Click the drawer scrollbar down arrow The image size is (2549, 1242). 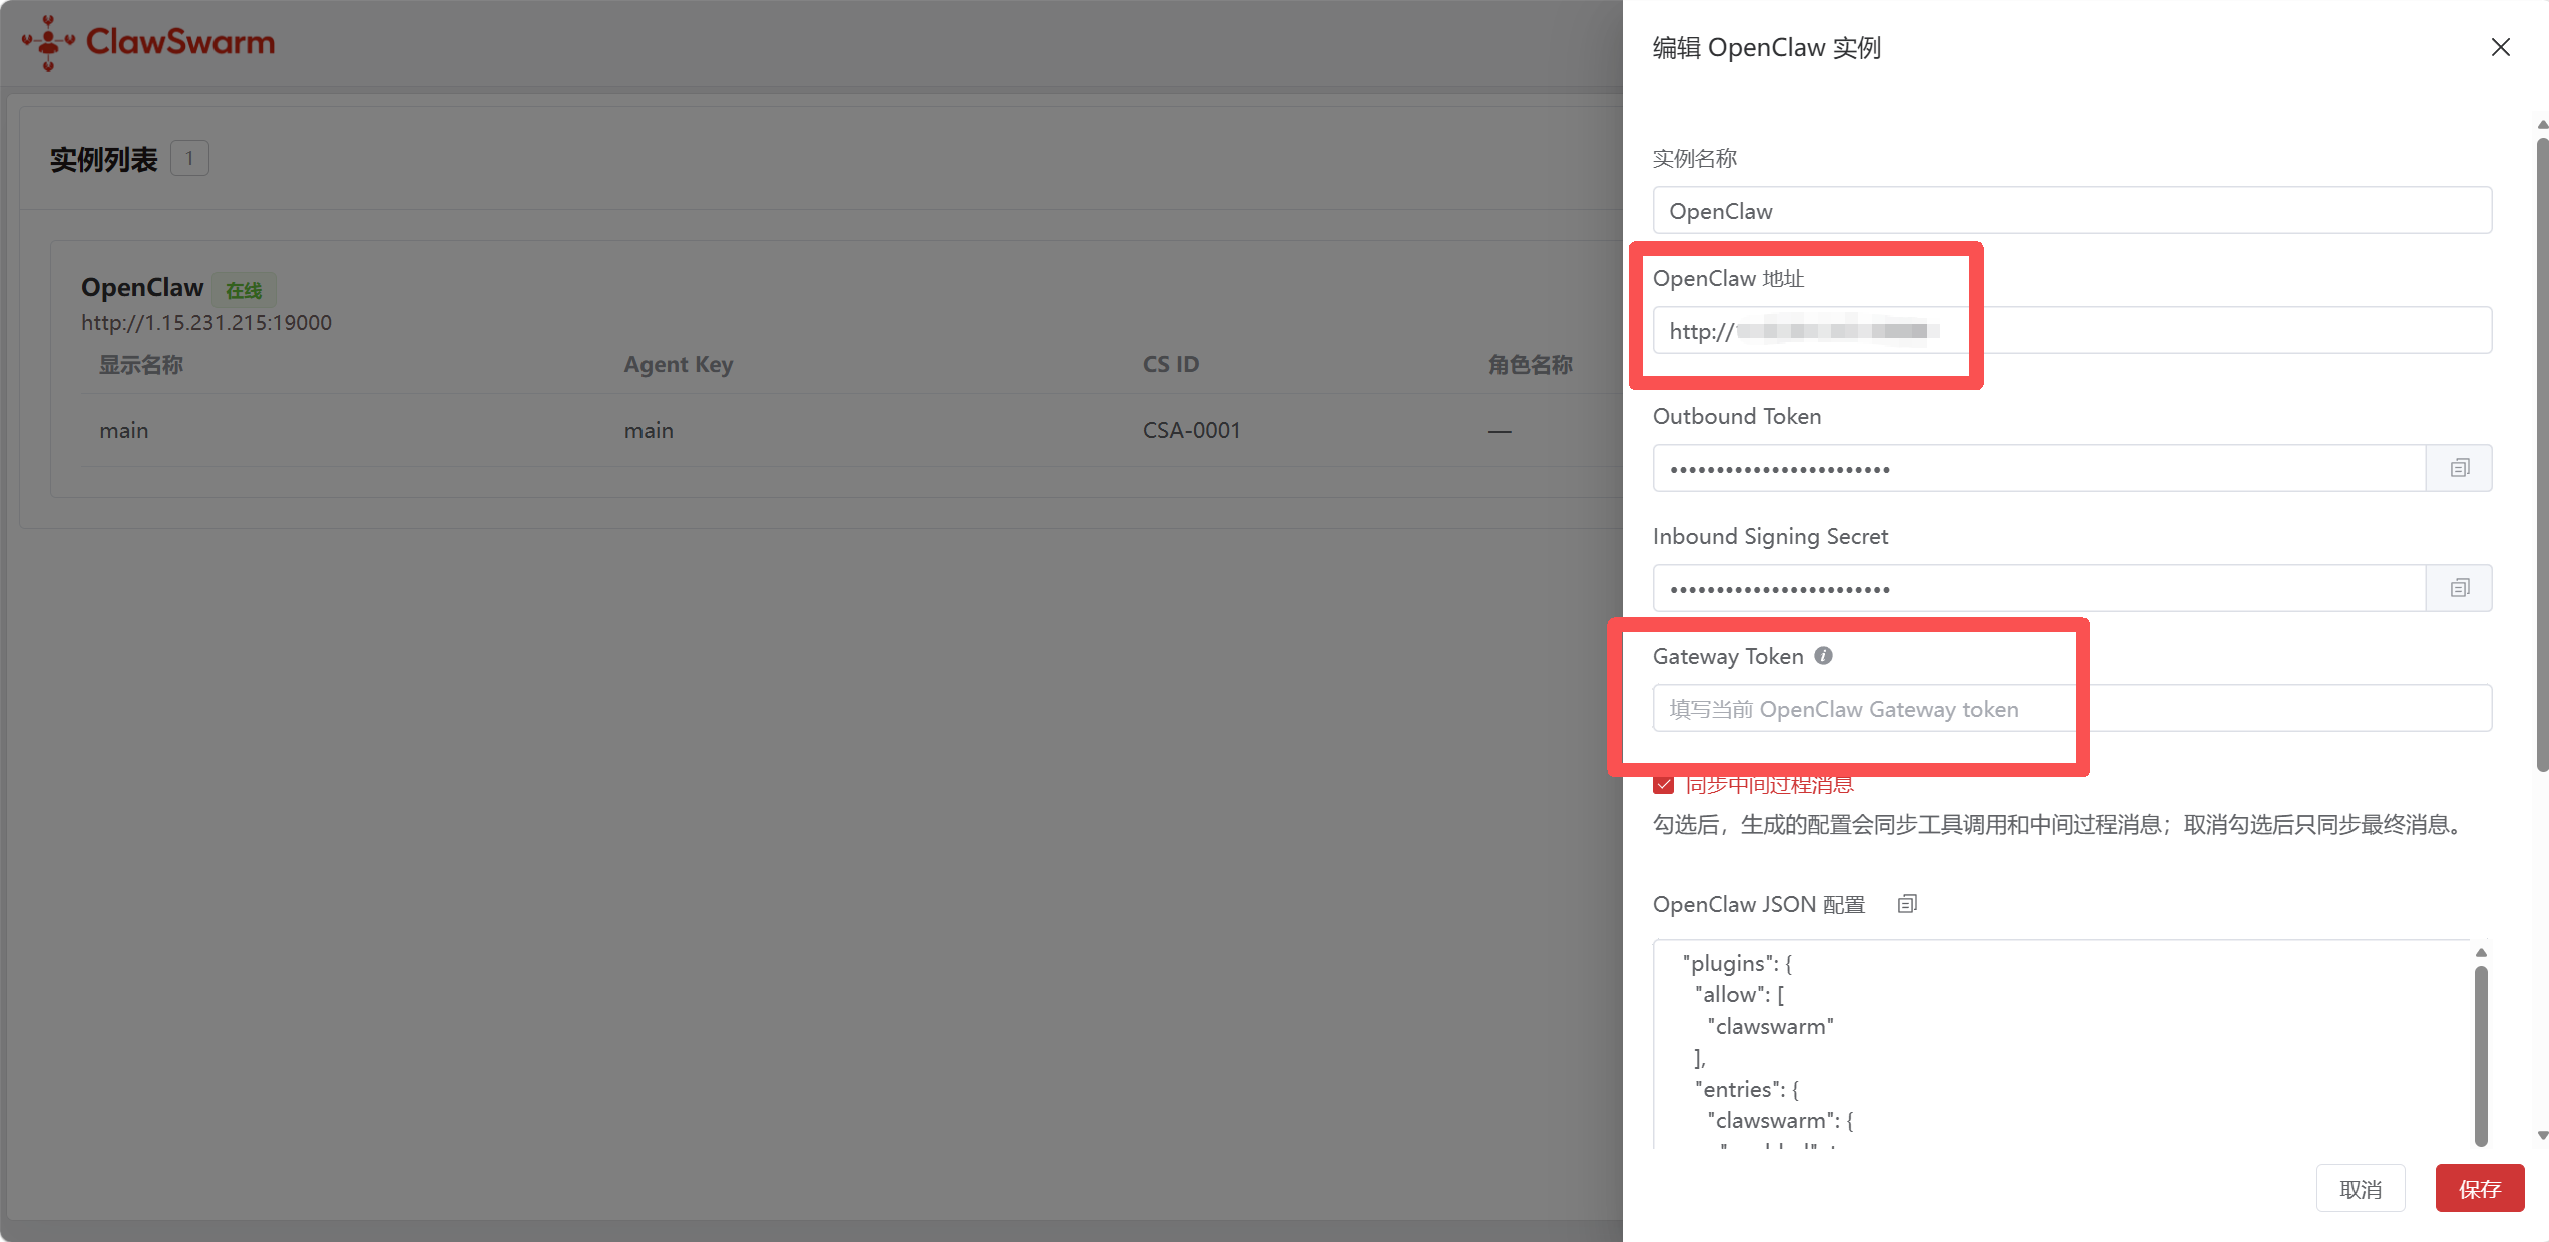click(x=2542, y=1136)
